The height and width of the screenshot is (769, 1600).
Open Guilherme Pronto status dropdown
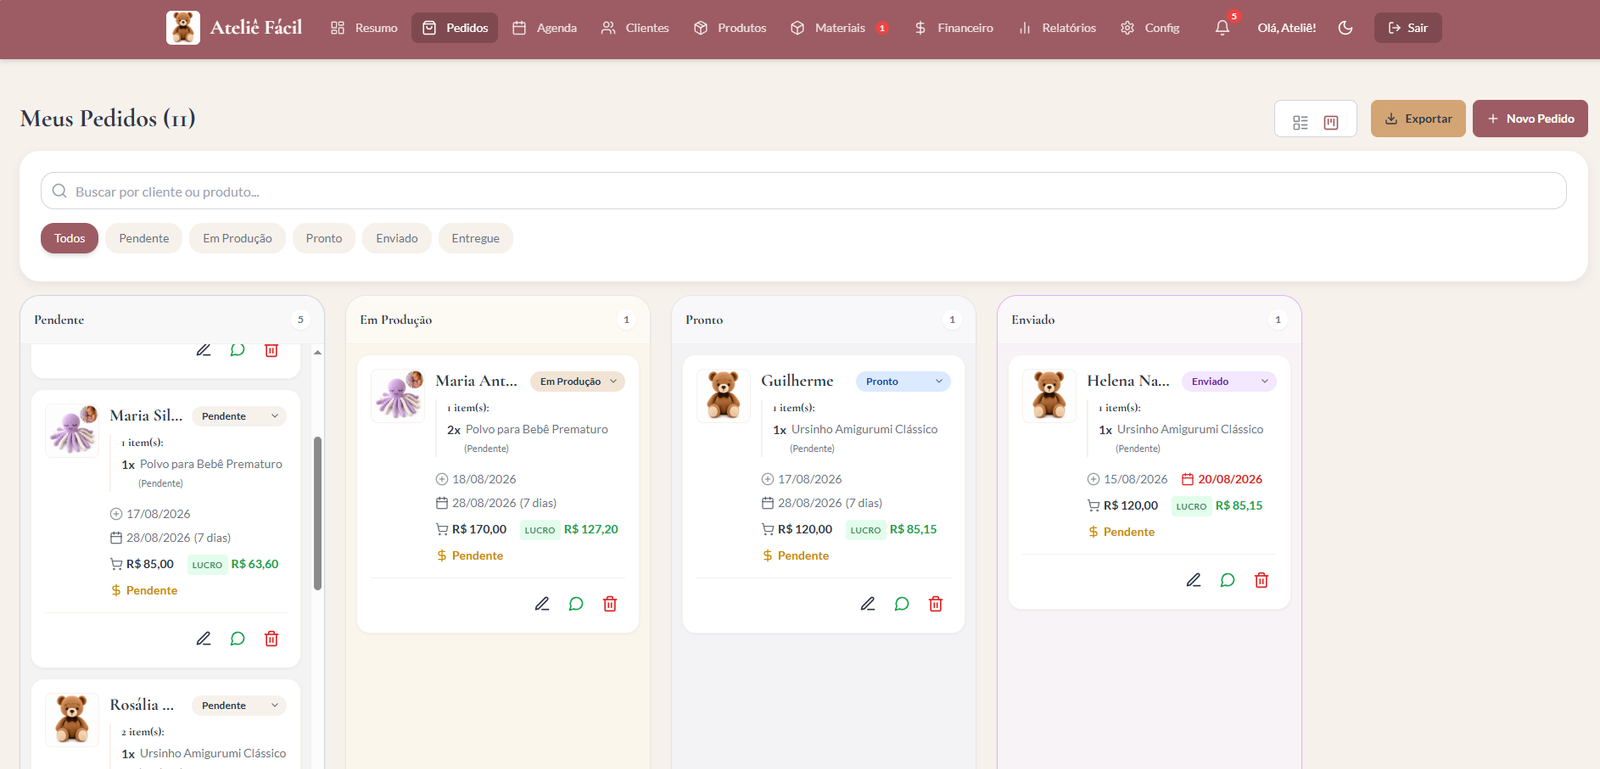[x=903, y=382]
